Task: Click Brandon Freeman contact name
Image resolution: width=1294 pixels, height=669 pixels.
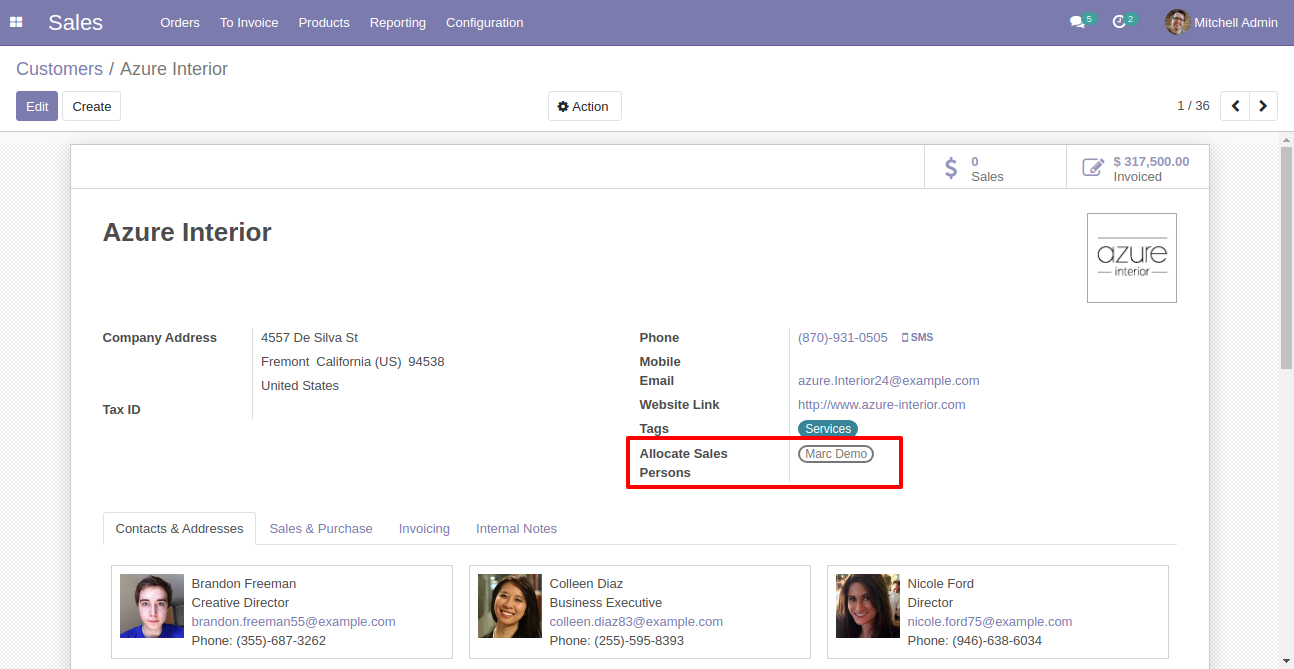Action: pyautogui.click(x=244, y=584)
